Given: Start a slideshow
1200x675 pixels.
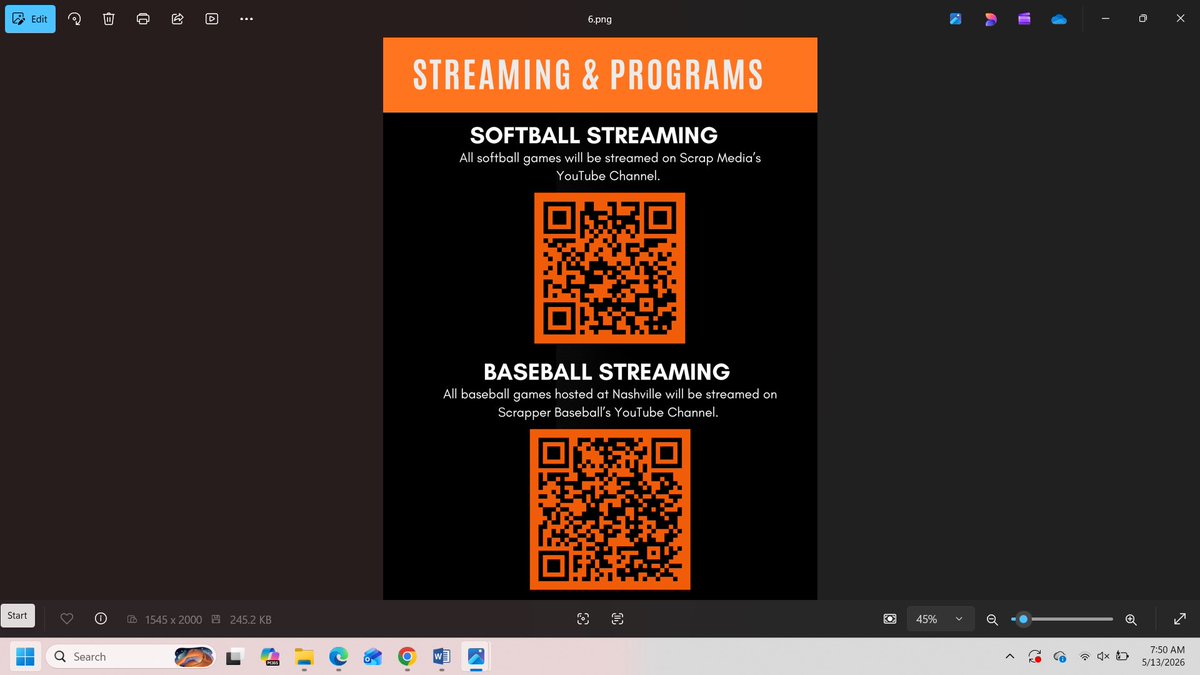Looking at the screenshot, I should pos(211,18).
